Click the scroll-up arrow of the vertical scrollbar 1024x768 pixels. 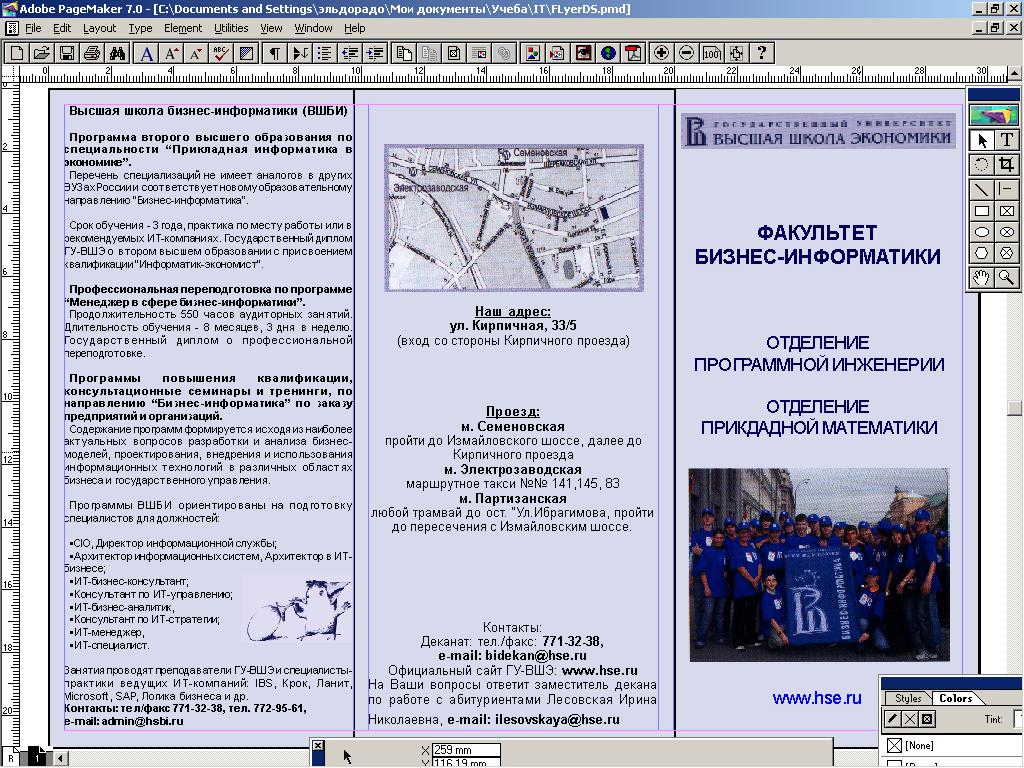tap(1014, 73)
